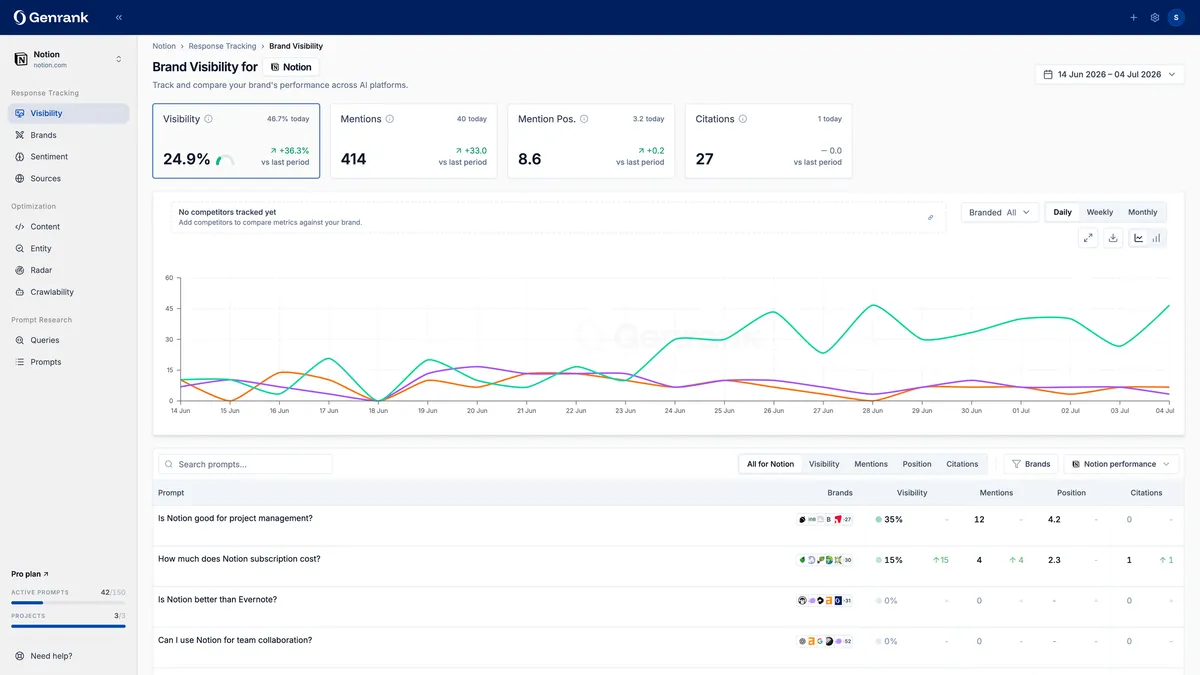1200x675 pixels.
Task: Select All for Notion tab
Action: (x=770, y=464)
